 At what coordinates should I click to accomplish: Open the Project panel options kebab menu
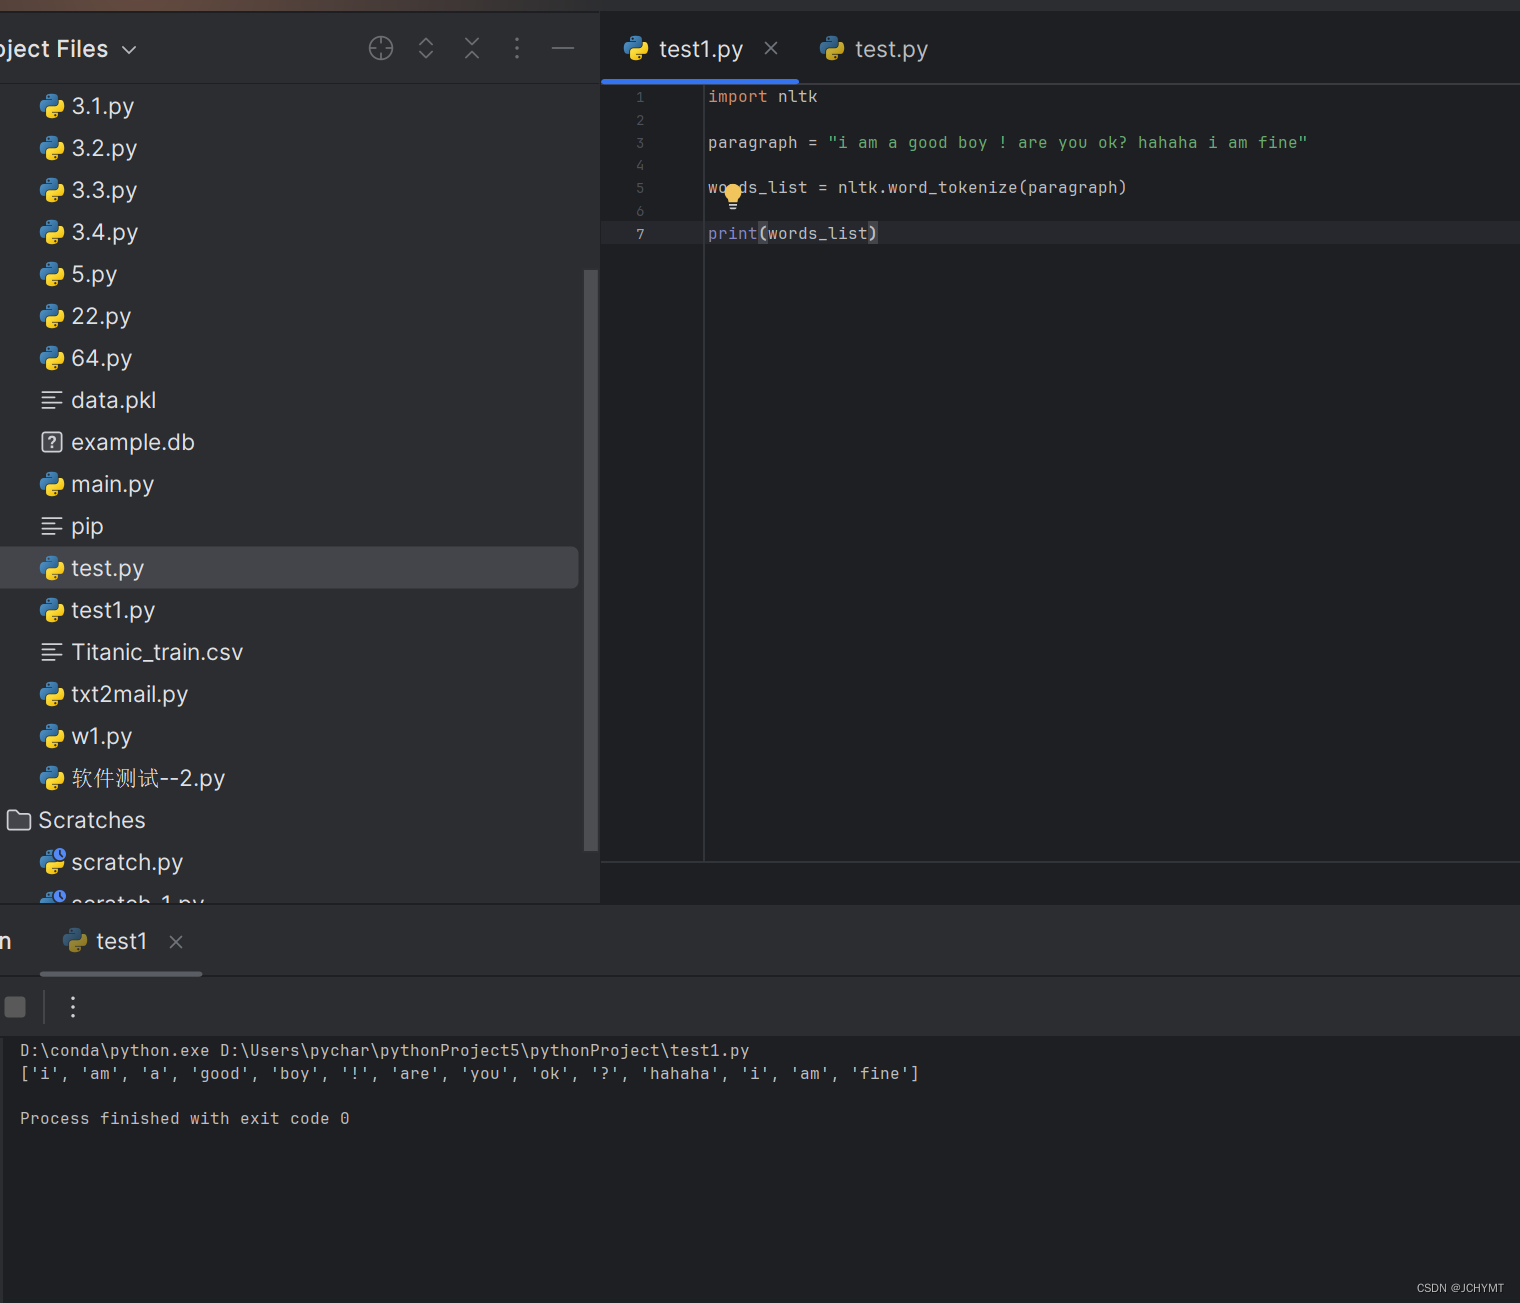[517, 47]
